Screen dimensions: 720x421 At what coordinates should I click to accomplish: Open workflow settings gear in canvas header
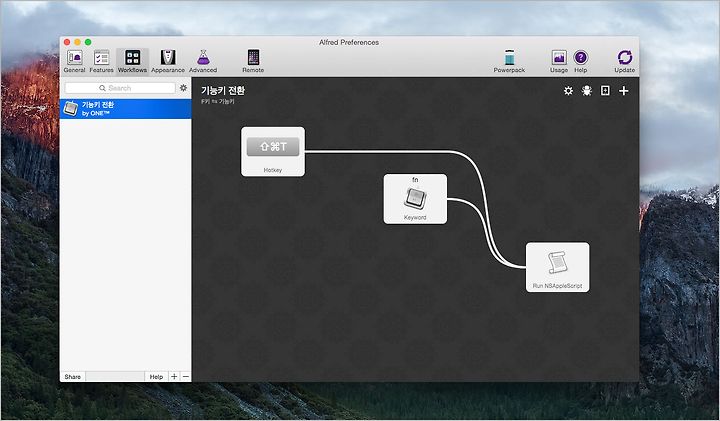point(568,91)
